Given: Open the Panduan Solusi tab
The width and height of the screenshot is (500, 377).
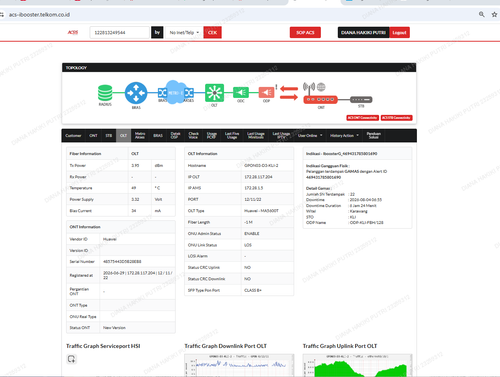Looking at the screenshot, I should point(374,135).
